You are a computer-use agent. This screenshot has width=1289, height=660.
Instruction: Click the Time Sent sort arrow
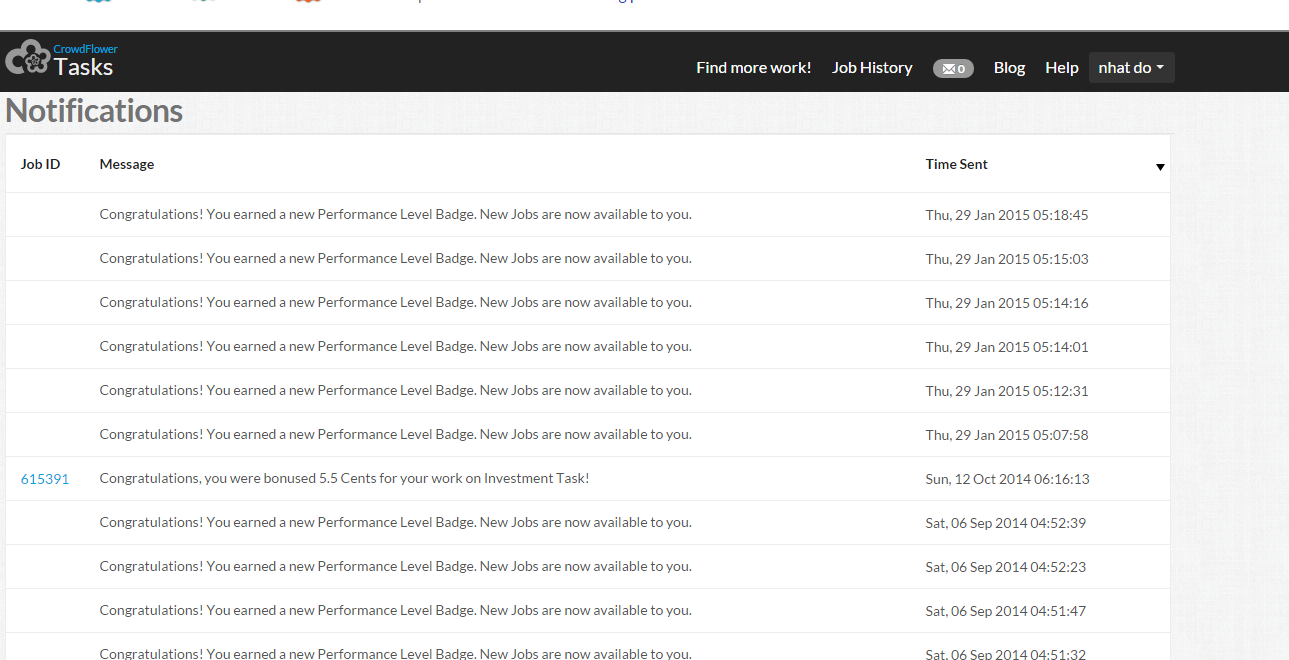coord(1160,167)
